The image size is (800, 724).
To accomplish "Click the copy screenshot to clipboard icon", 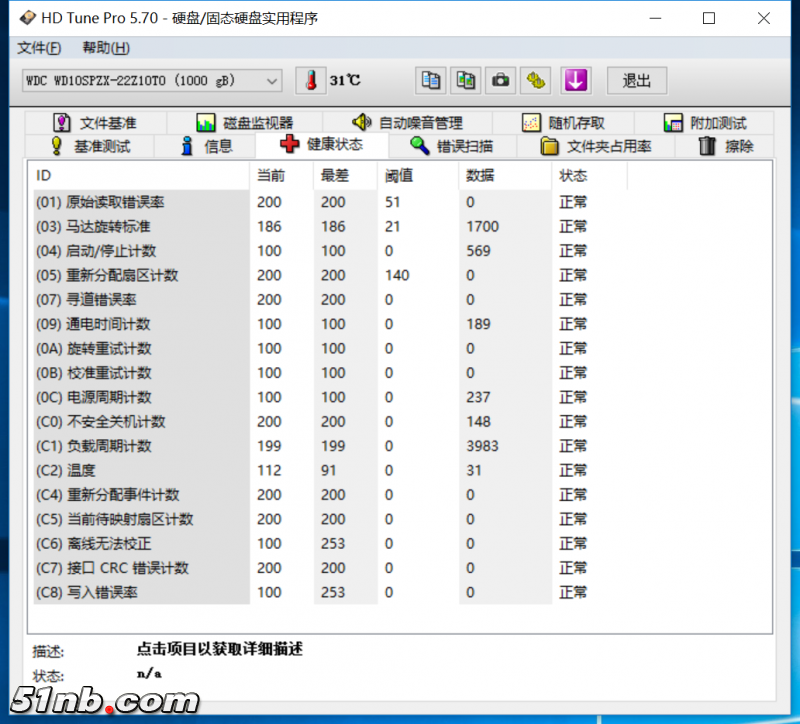I will [x=466, y=81].
